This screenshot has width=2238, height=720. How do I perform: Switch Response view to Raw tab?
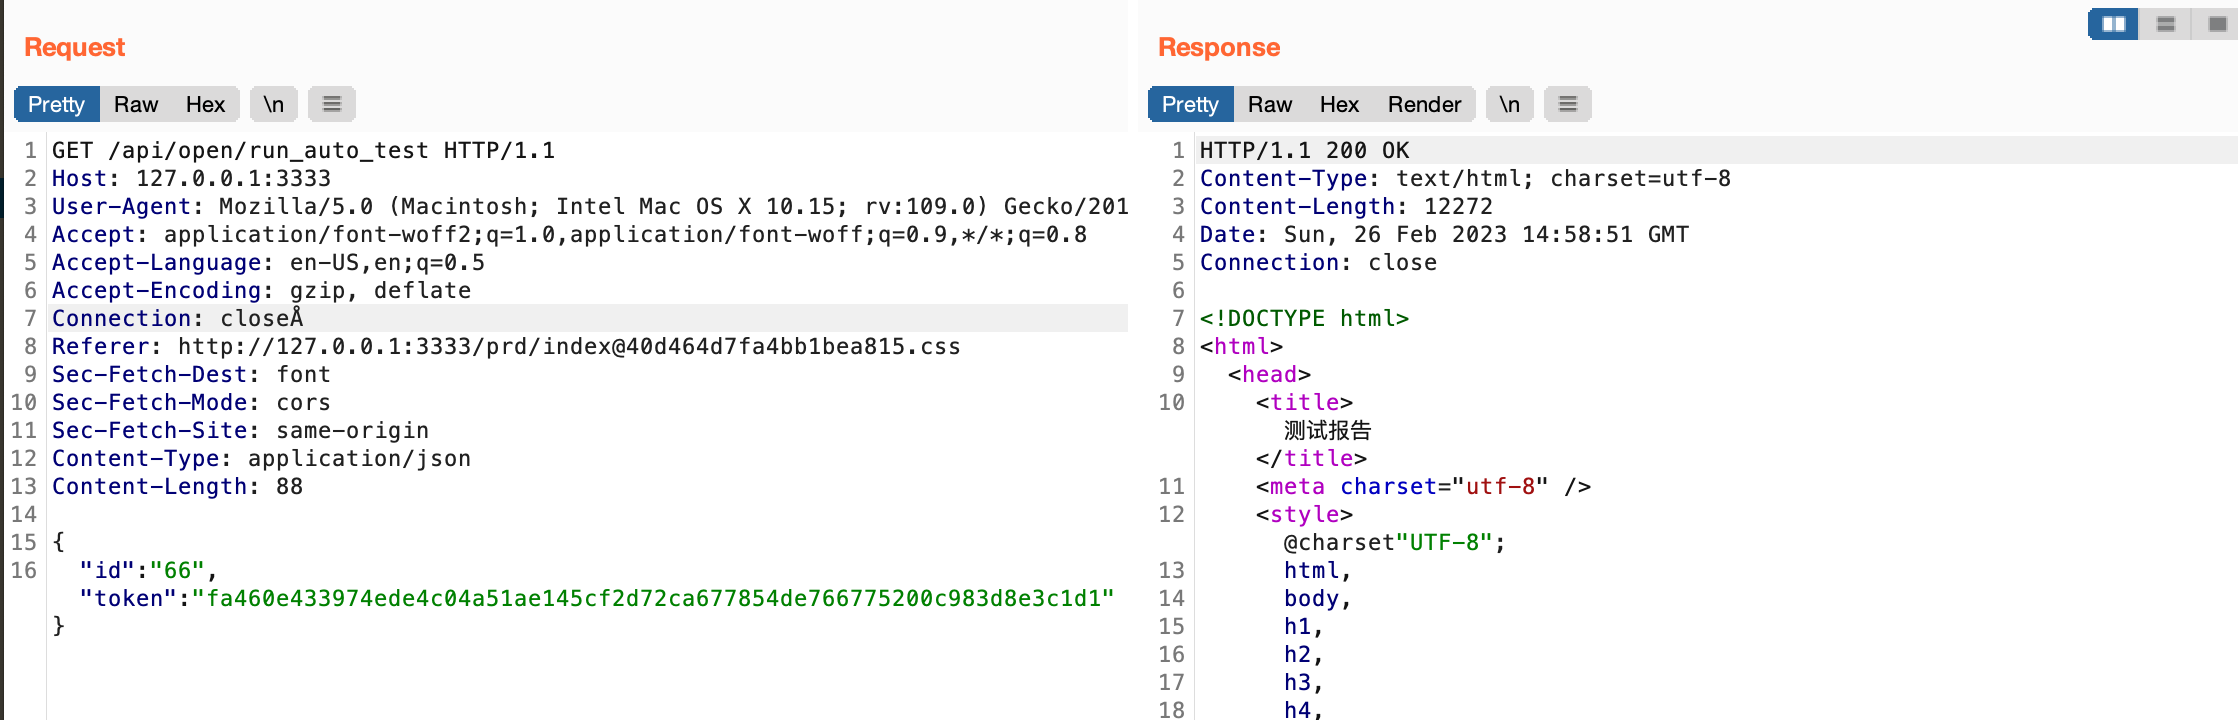(x=1270, y=104)
